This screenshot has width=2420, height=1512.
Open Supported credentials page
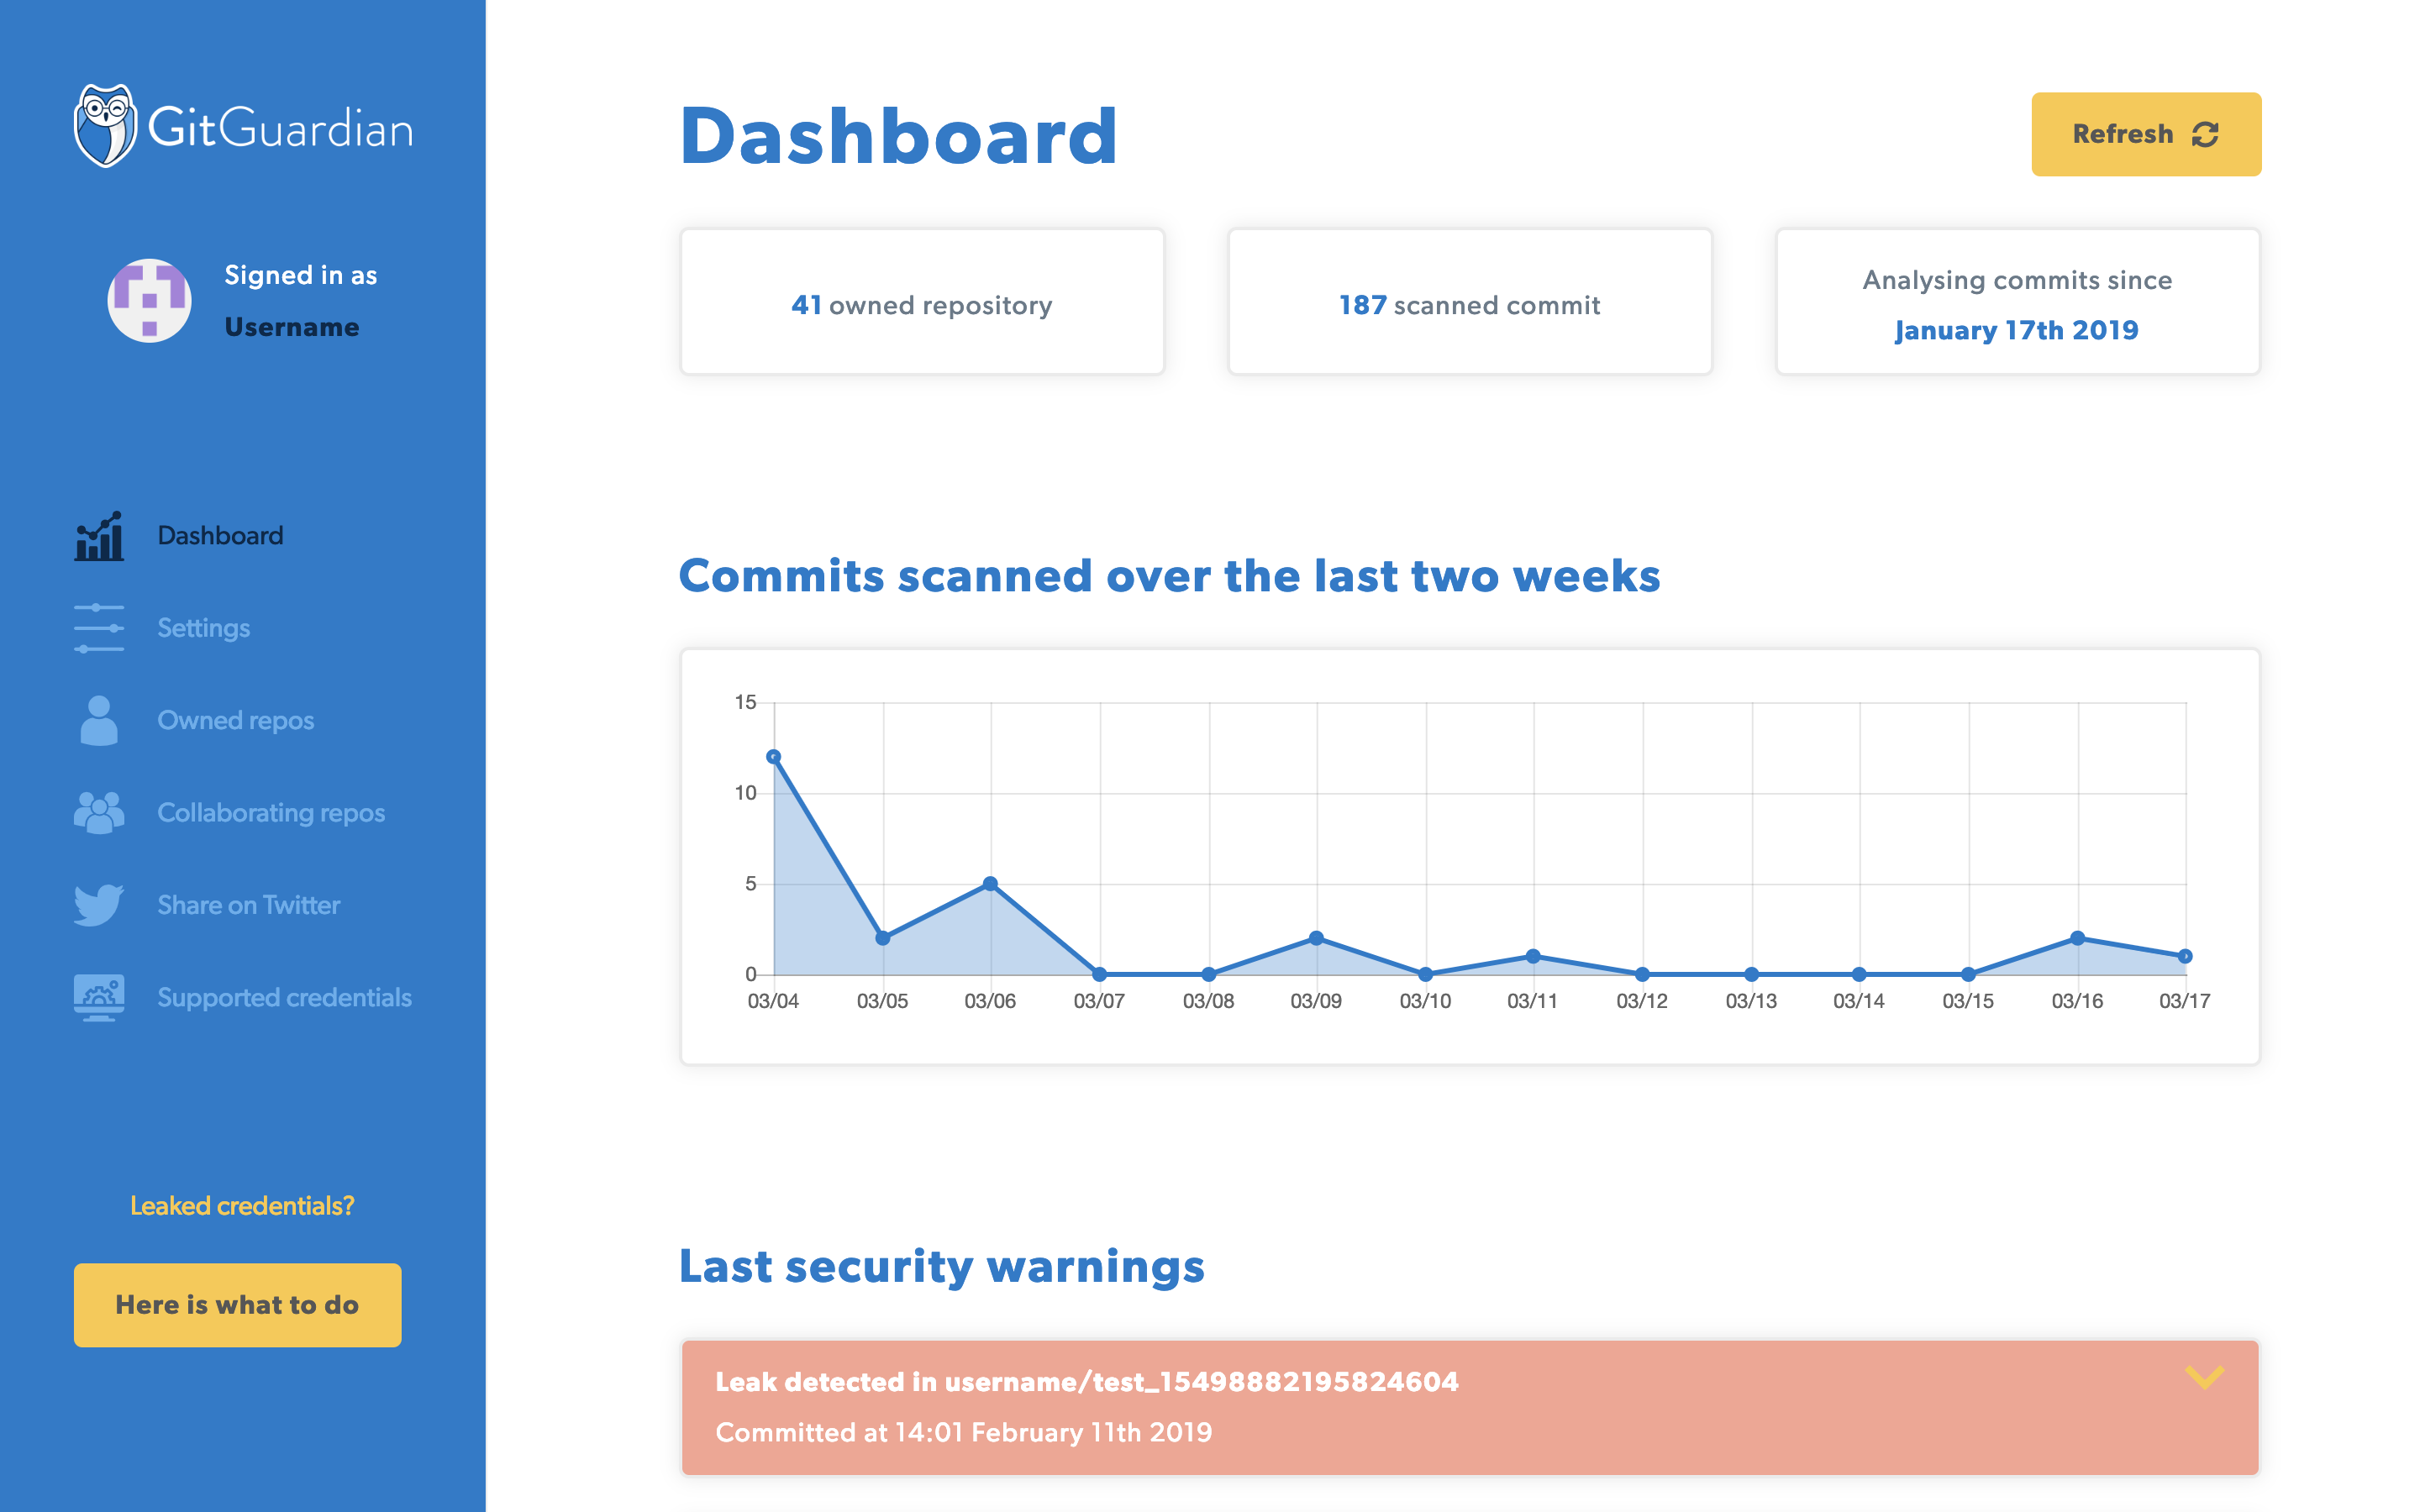click(x=284, y=997)
